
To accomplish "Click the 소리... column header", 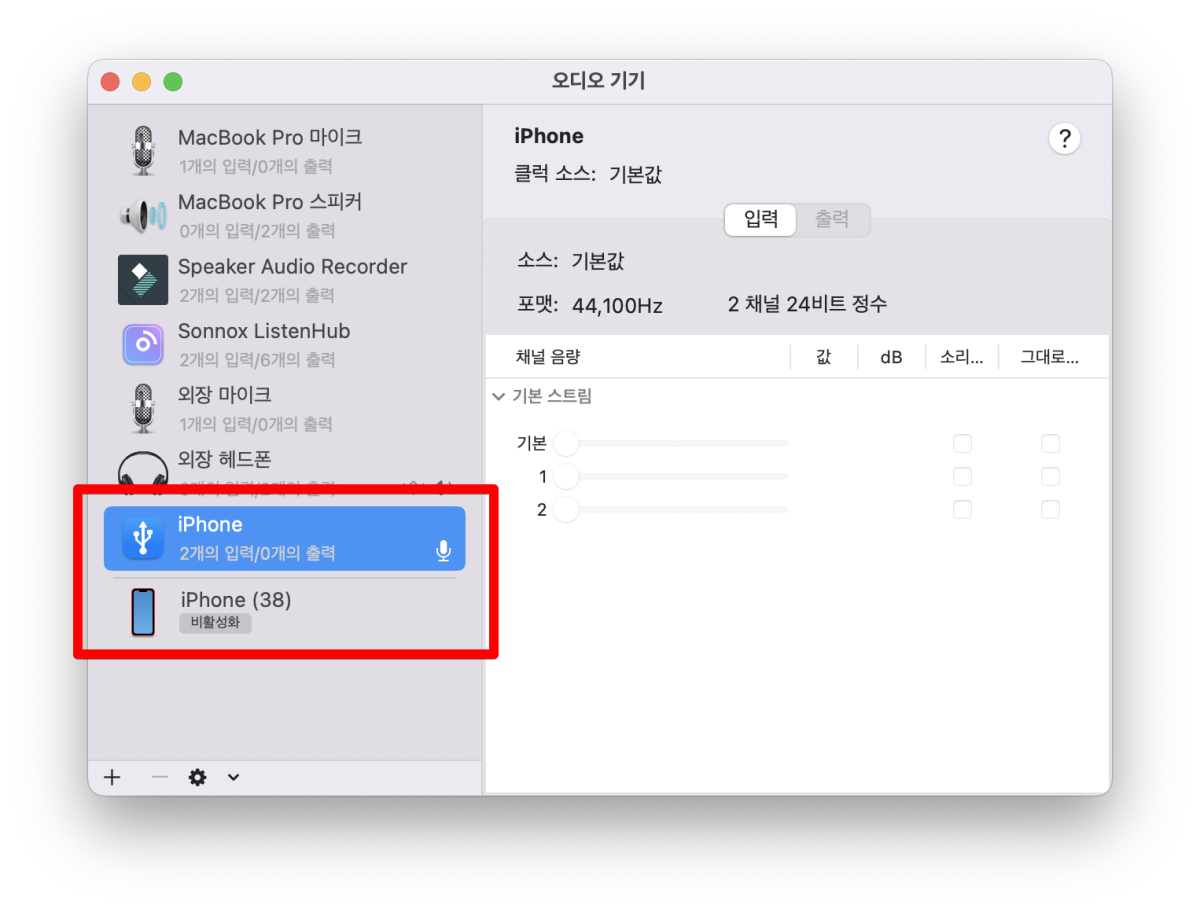I will tap(962, 357).
